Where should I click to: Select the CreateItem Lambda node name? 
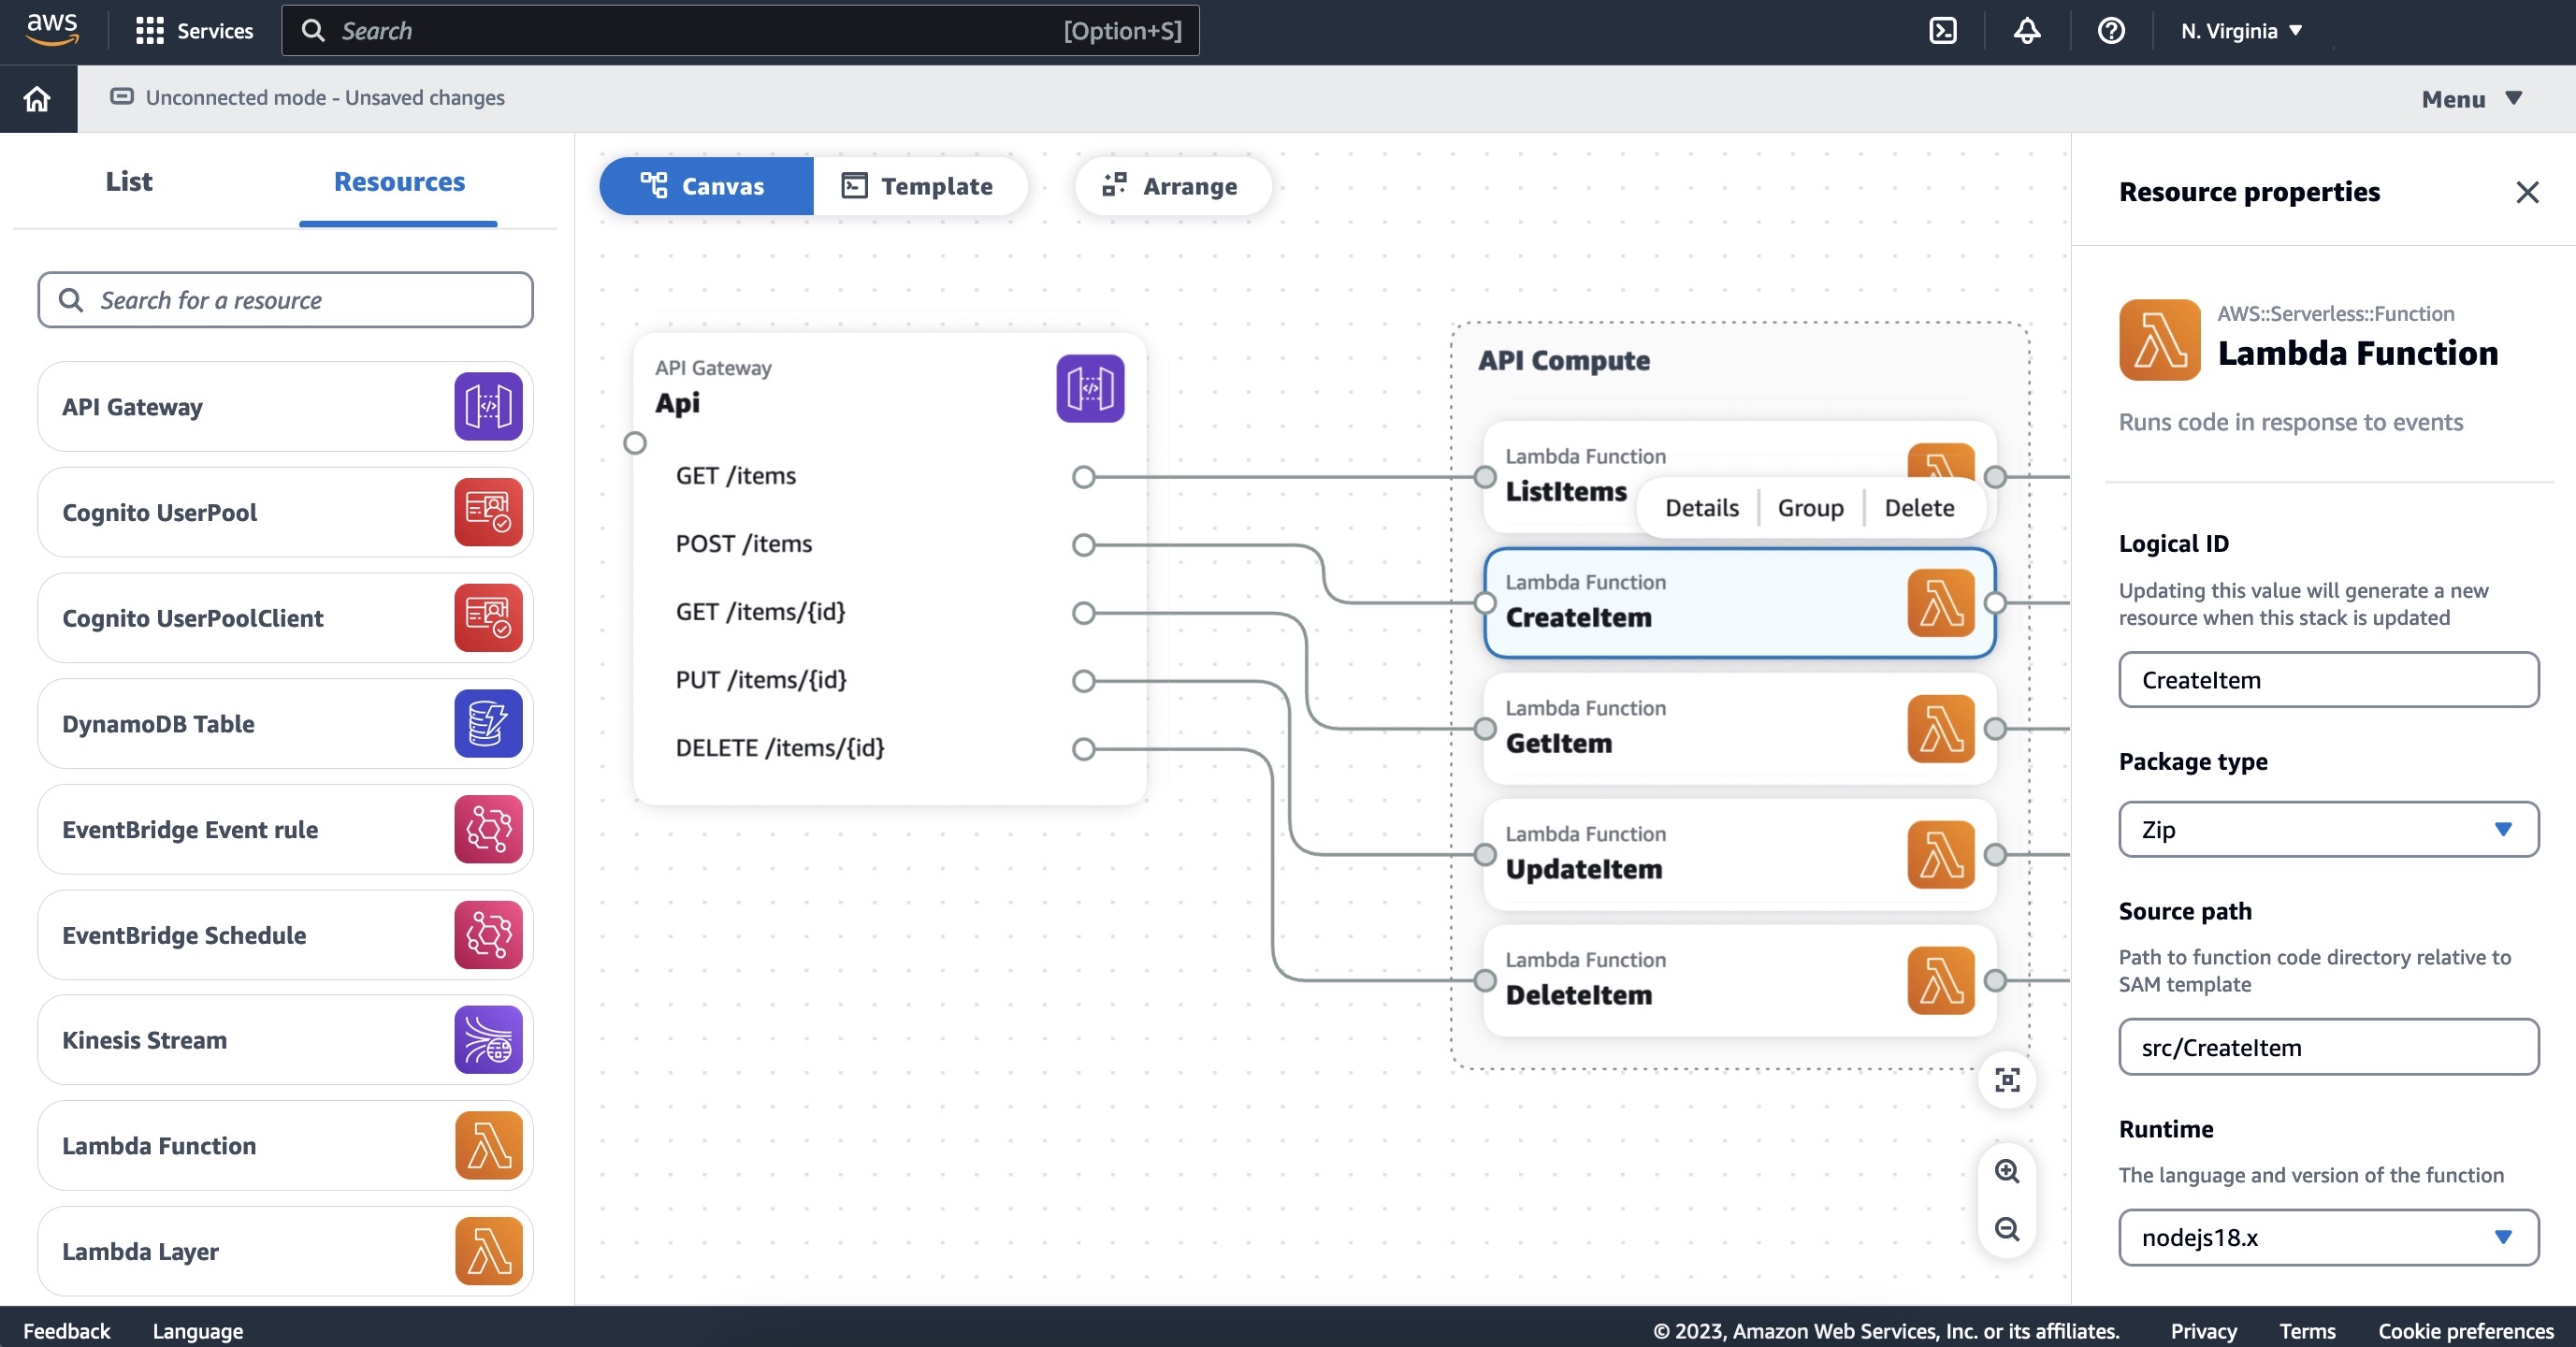[x=1578, y=618]
